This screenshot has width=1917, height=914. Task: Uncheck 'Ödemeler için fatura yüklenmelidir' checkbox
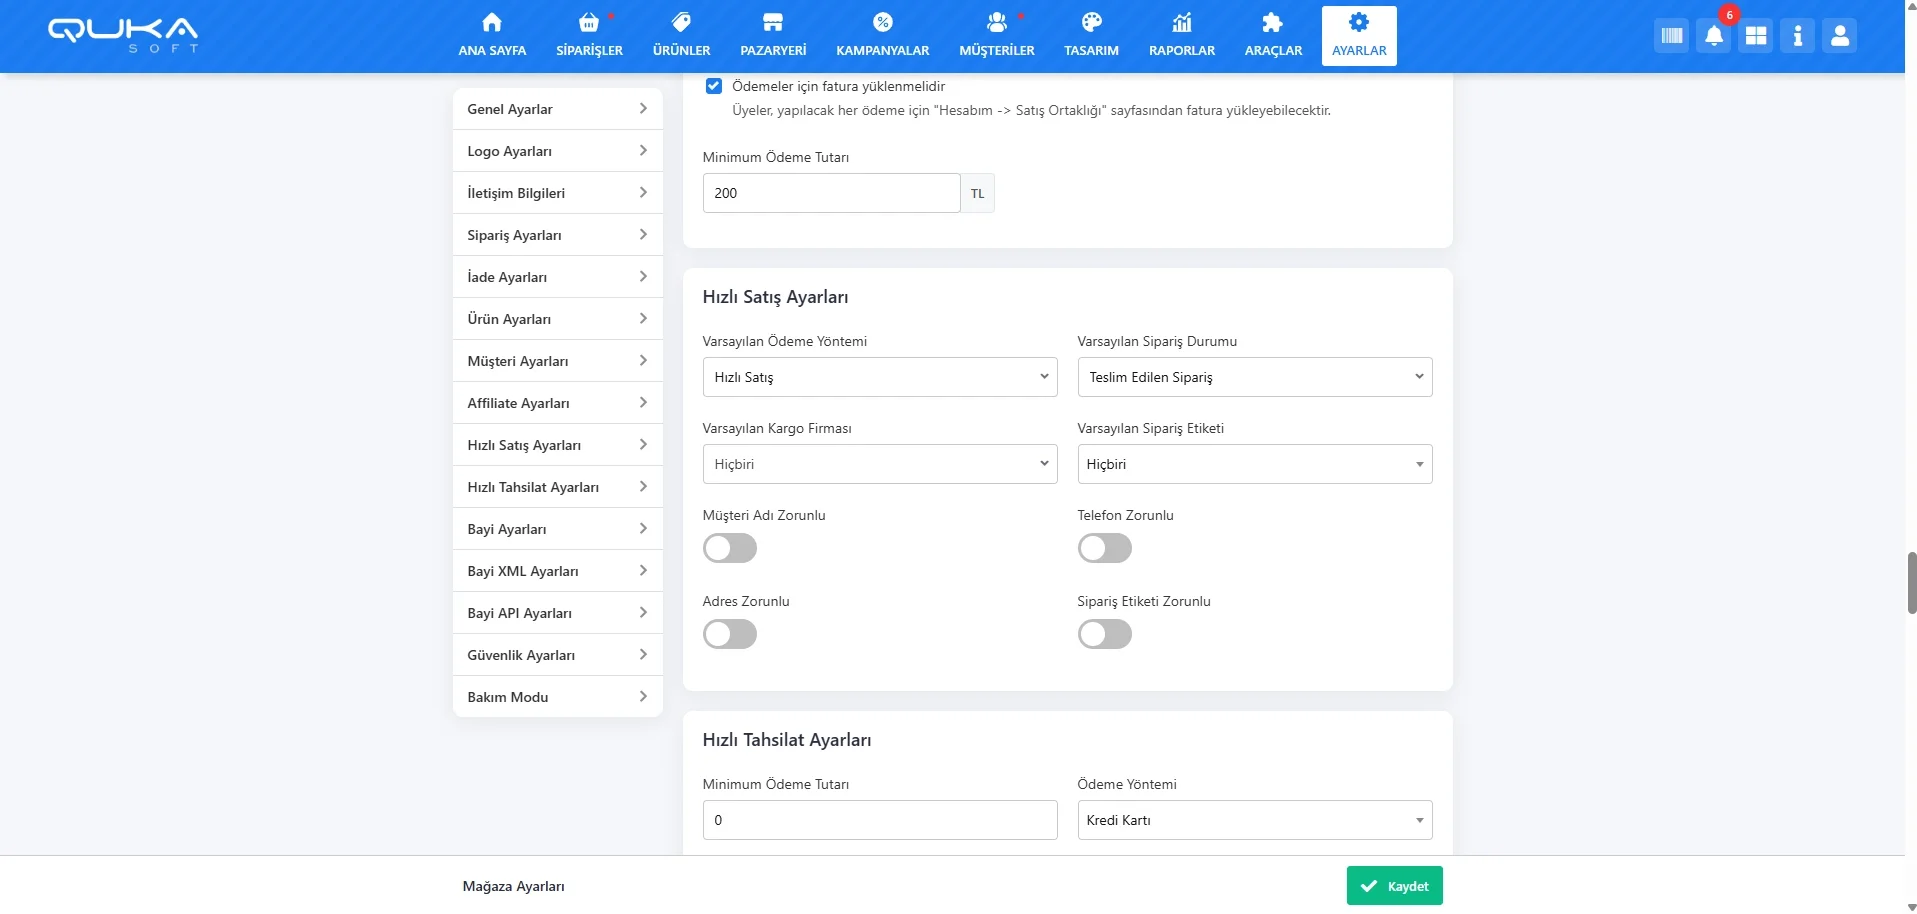(714, 86)
